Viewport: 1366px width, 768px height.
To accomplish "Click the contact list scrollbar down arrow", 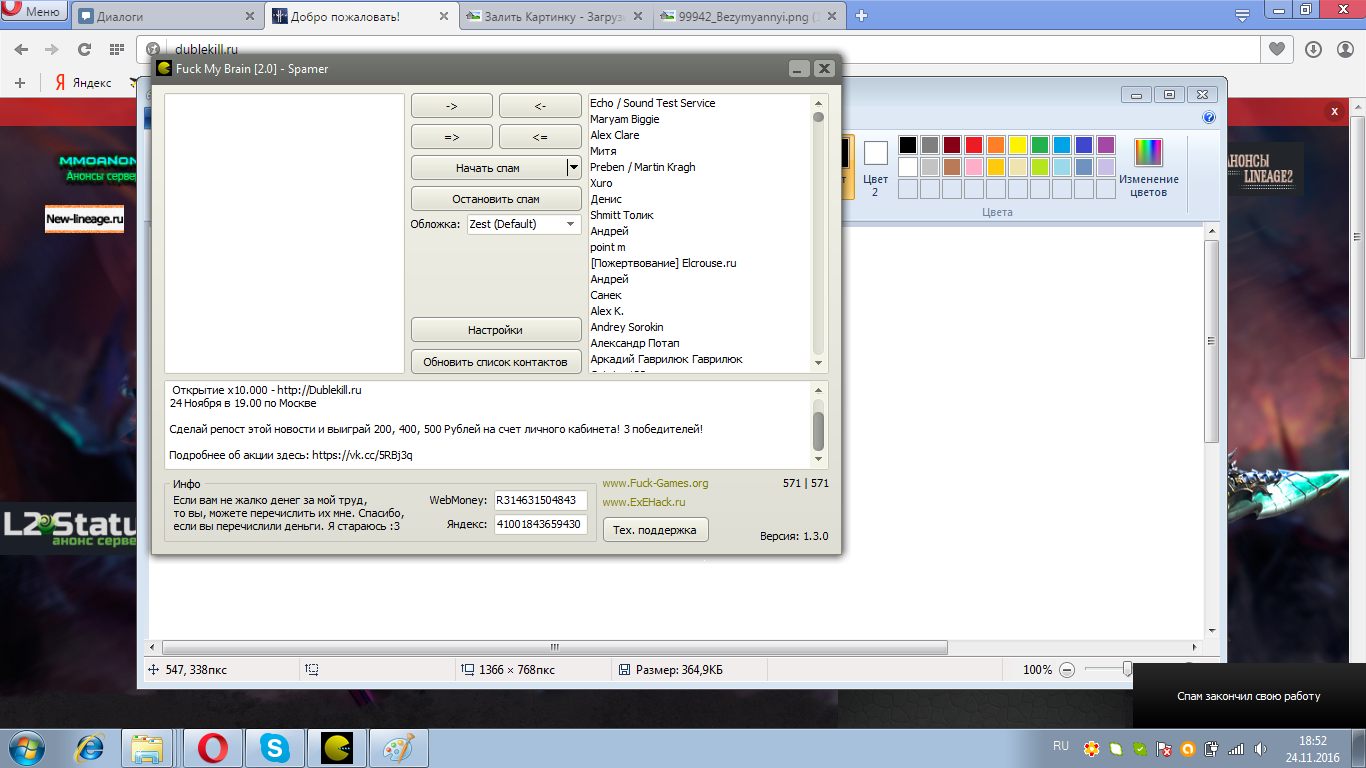I will click(x=818, y=364).
